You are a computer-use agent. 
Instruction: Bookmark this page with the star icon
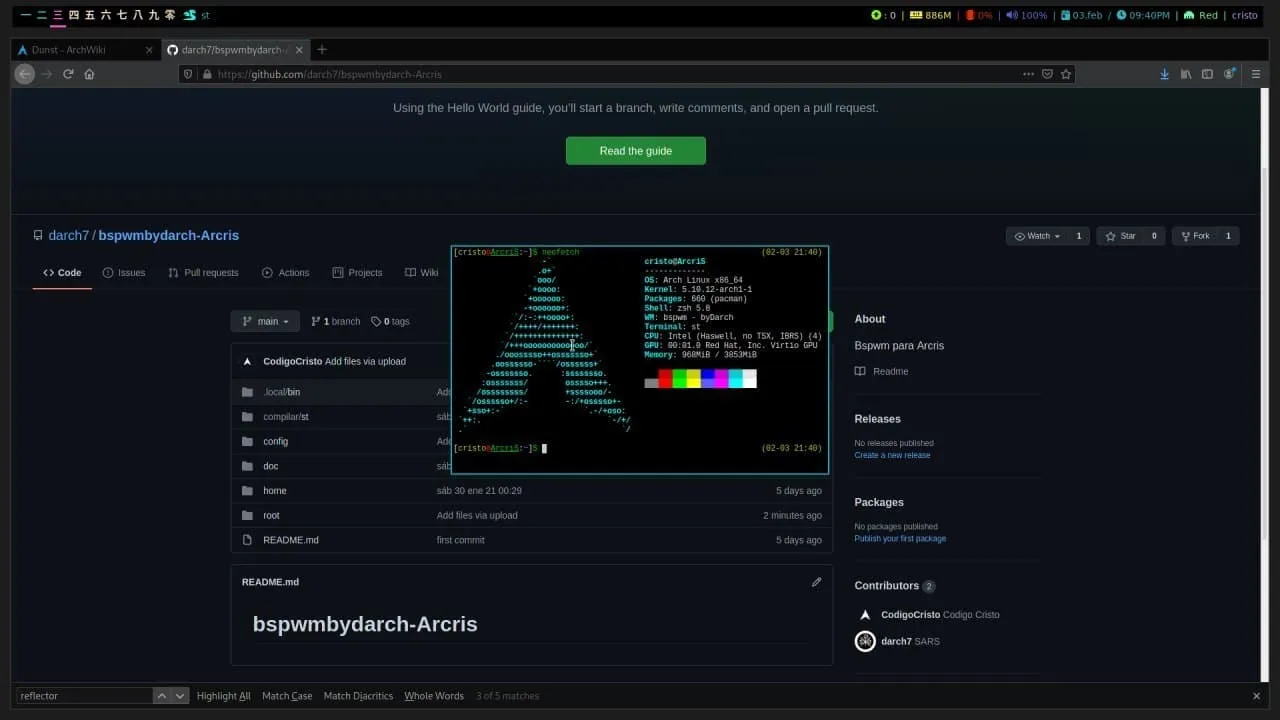point(1066,74)
